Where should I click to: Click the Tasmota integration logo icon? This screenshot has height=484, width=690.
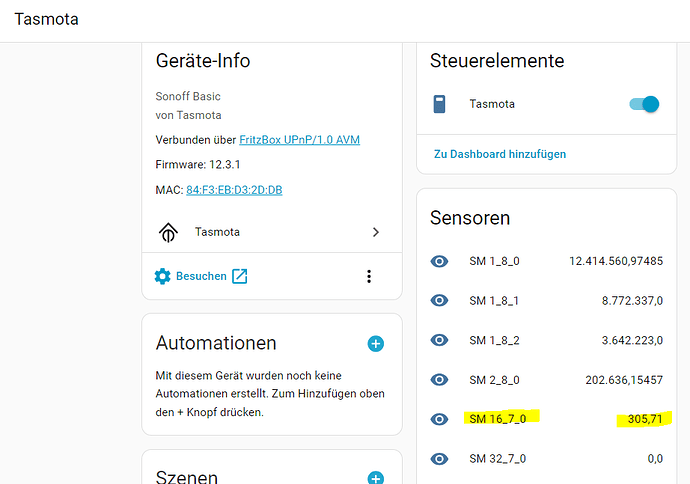pyautogui.click(x=168, y=232)
